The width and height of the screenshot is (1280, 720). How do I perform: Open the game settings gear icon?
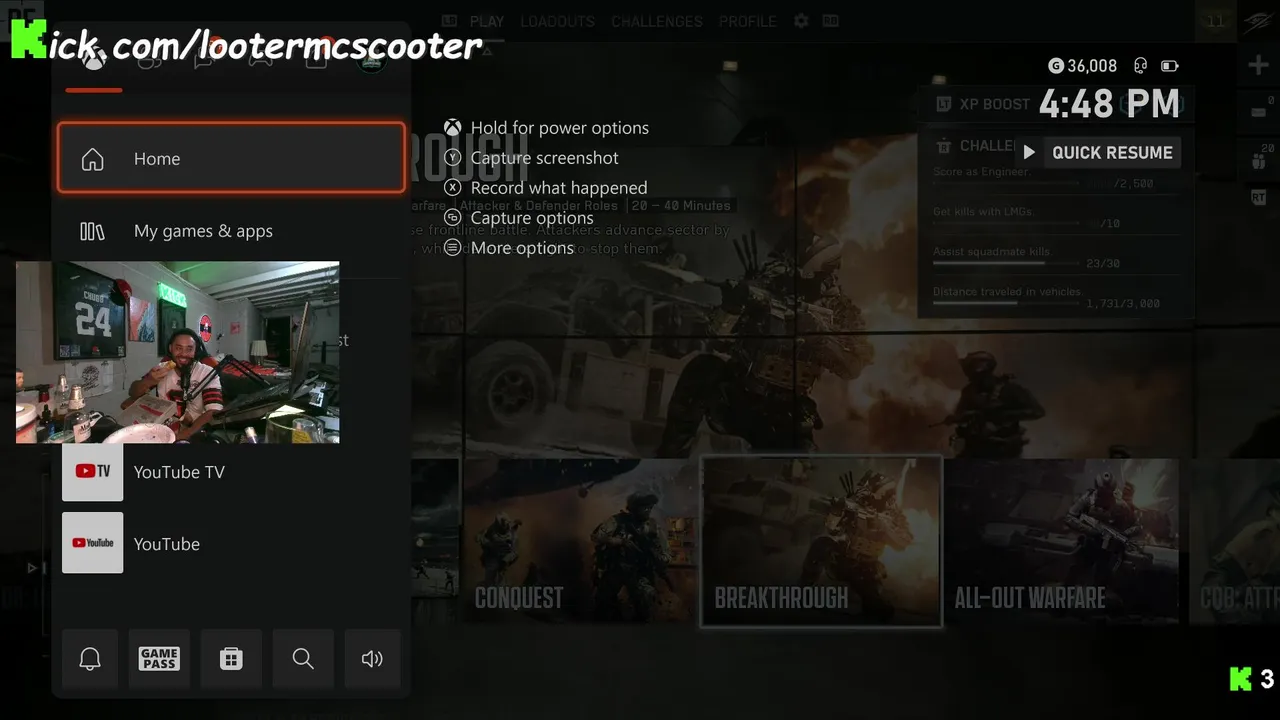coord(801,21)
